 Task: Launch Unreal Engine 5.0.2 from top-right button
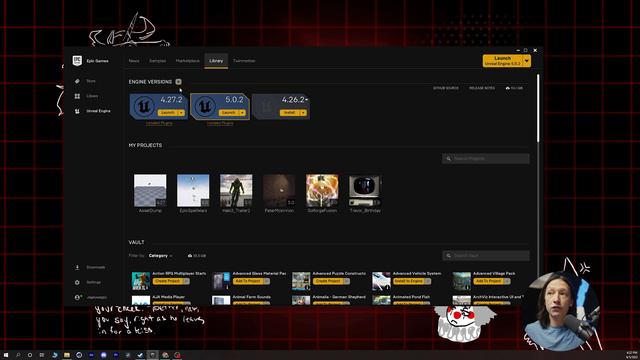click(502, 61)
